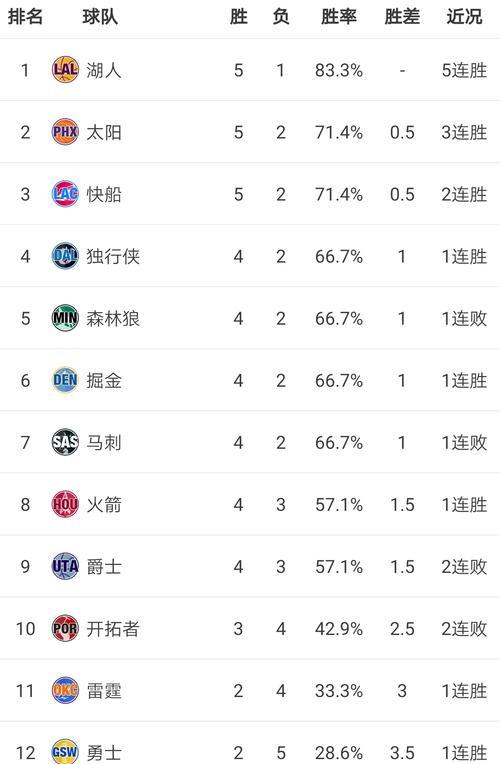Screen dimensions: 500x764
Task: Click the 排名 column header
Action: 25,17
